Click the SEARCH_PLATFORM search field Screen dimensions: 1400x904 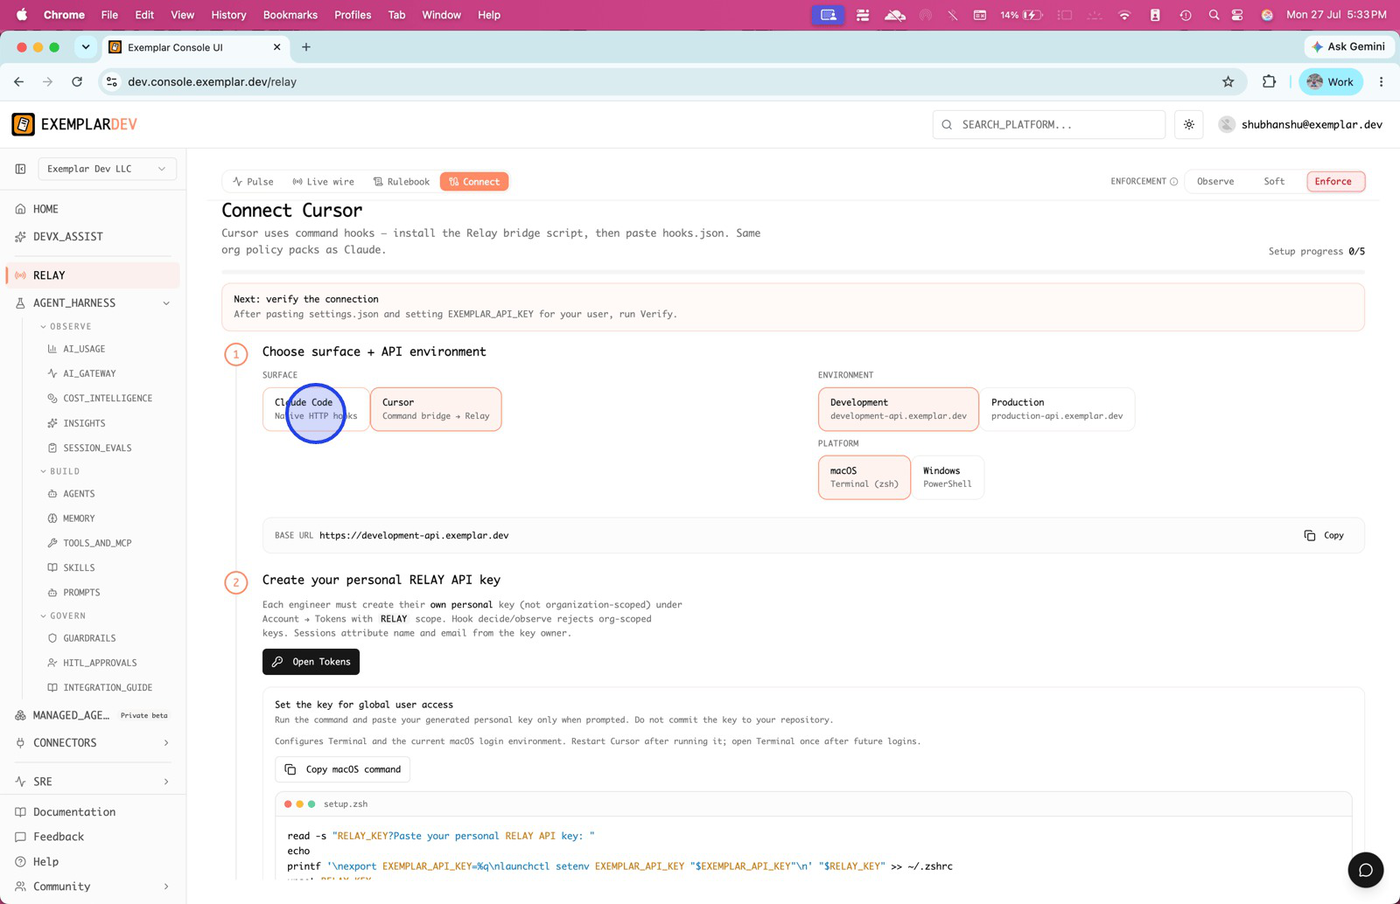click(1049, 125)
